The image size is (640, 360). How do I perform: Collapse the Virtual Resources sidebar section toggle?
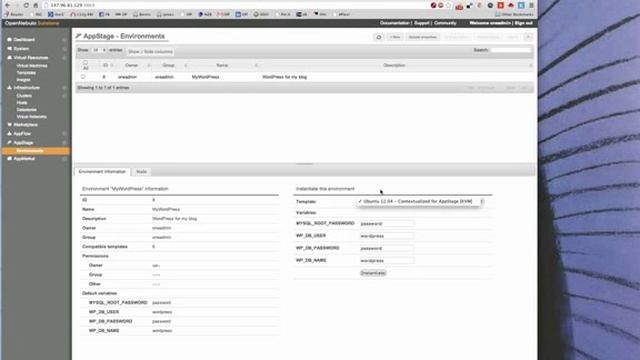pyautogui.click(x=64, y=58)
